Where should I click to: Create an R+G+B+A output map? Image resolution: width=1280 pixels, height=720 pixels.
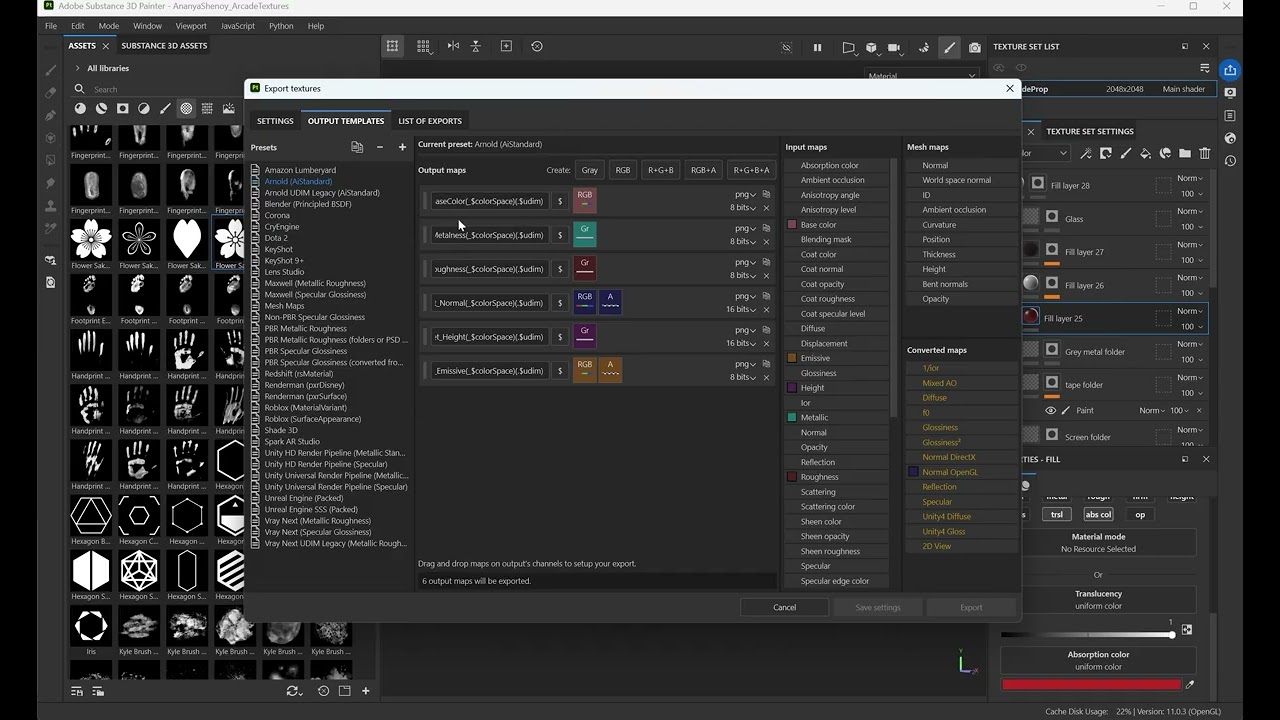click(x=751, y=170)
